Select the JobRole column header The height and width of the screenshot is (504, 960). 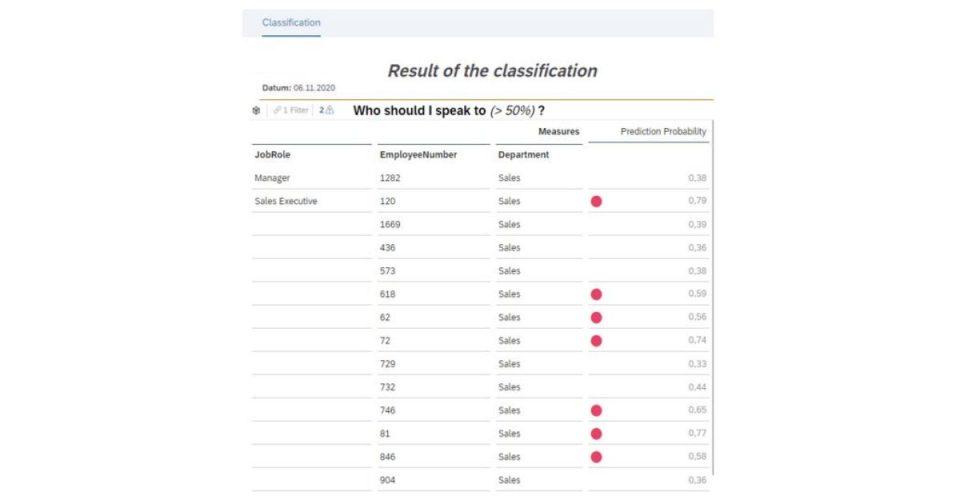tap(272, 155)
